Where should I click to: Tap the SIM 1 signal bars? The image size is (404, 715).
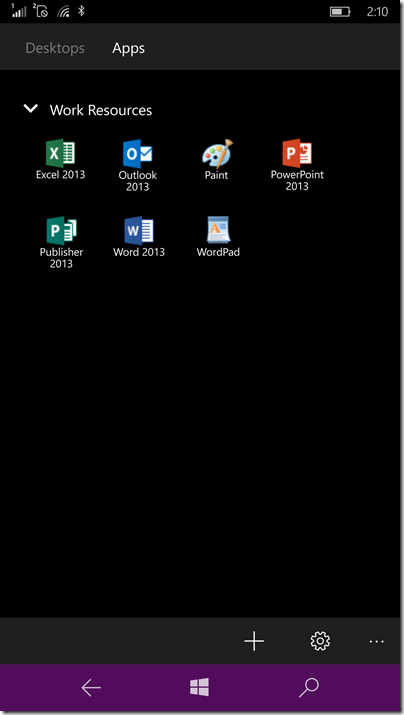(x=19, y=11)
